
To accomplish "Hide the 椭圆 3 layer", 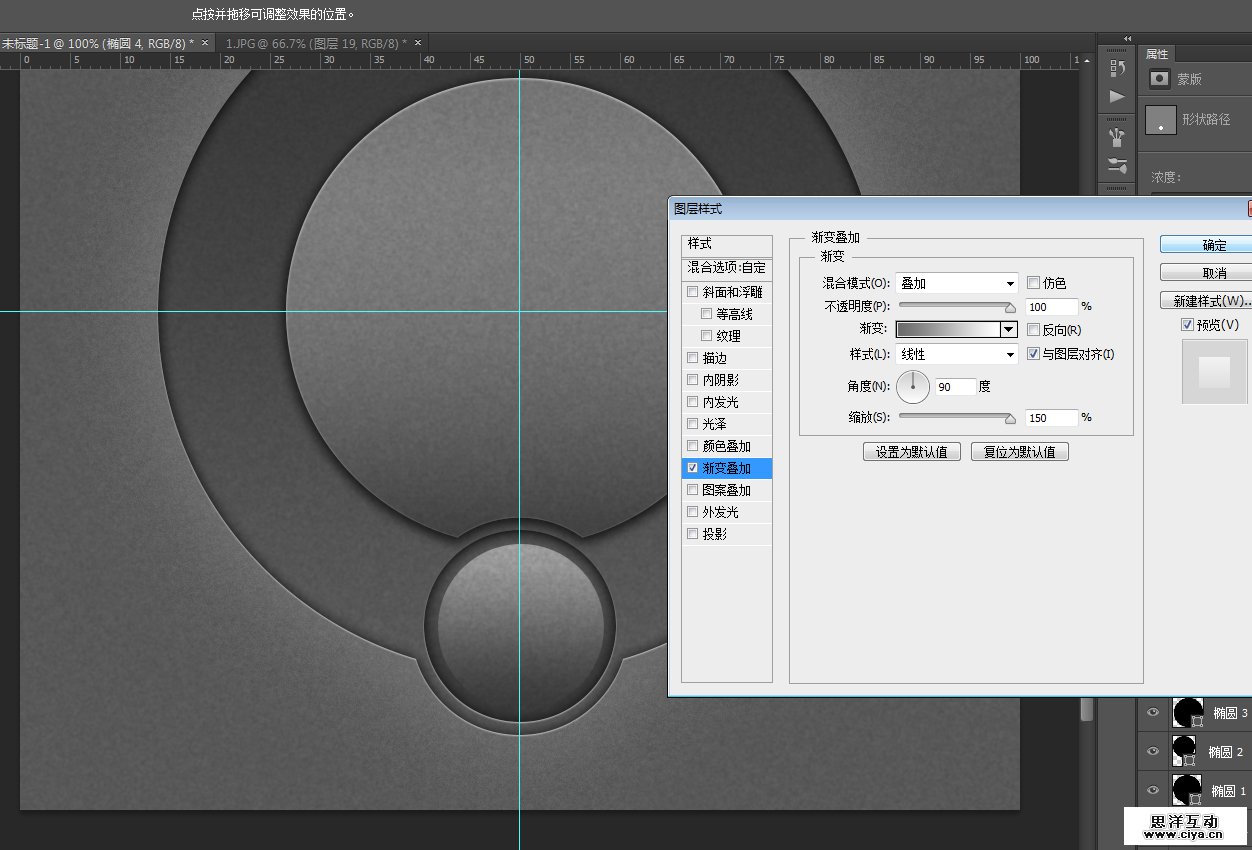I will [1153, 713].
